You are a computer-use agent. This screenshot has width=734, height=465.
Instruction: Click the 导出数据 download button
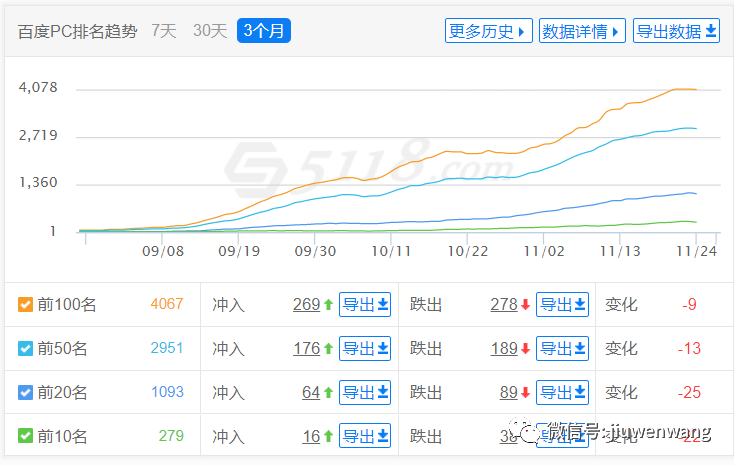(678, 31)
